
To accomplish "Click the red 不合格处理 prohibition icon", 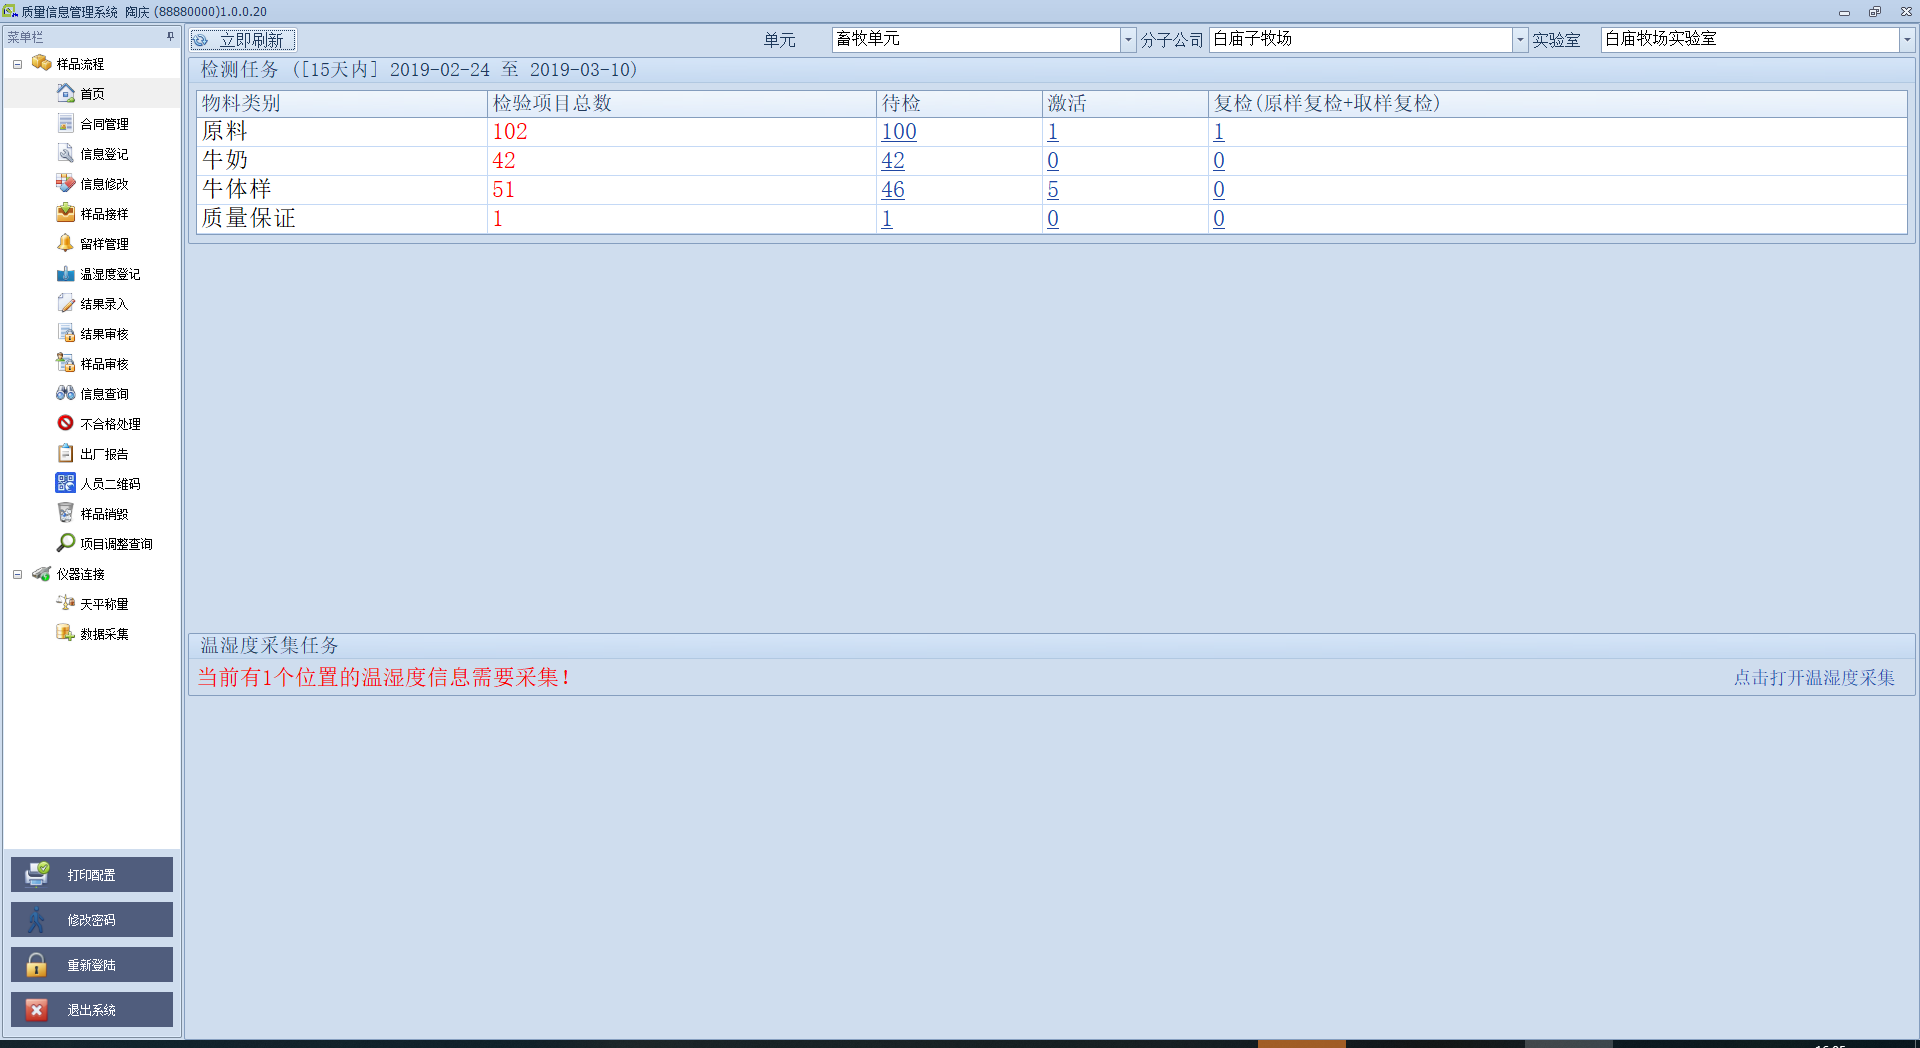I will pyautogui.click(x=66, y=424).
